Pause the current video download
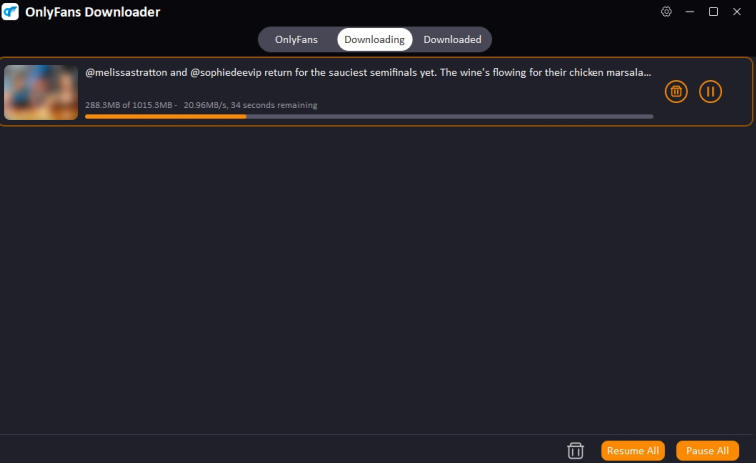Viewport: 756px width, 464px height. 710,92
